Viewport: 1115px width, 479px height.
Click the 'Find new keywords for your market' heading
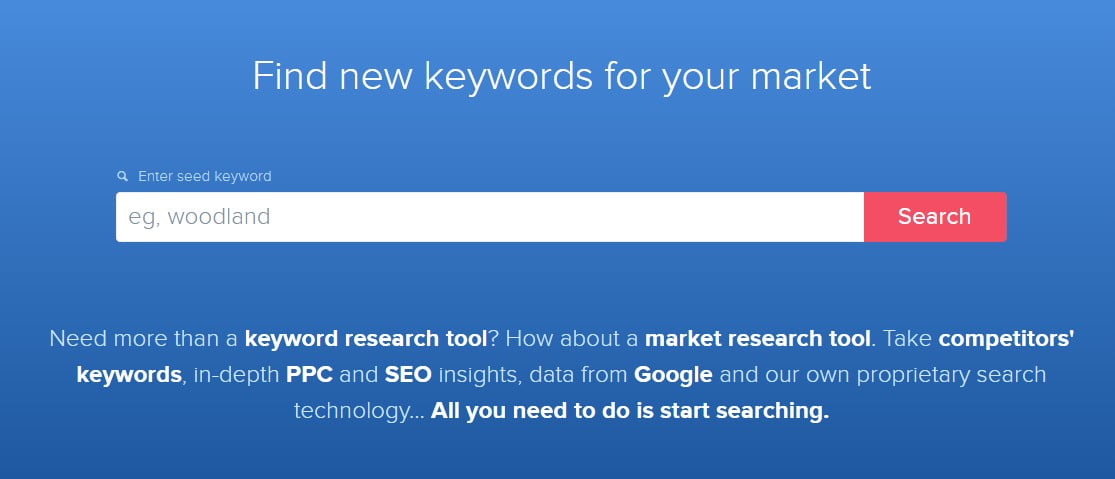561,77
